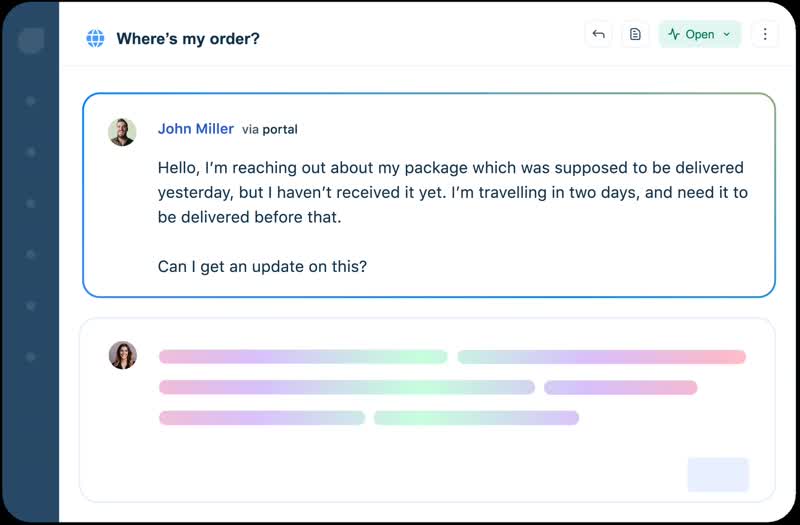Screen dimensions: 800x525
Task: Expand the Open status dropdown
Action: (x=699, y=34)
